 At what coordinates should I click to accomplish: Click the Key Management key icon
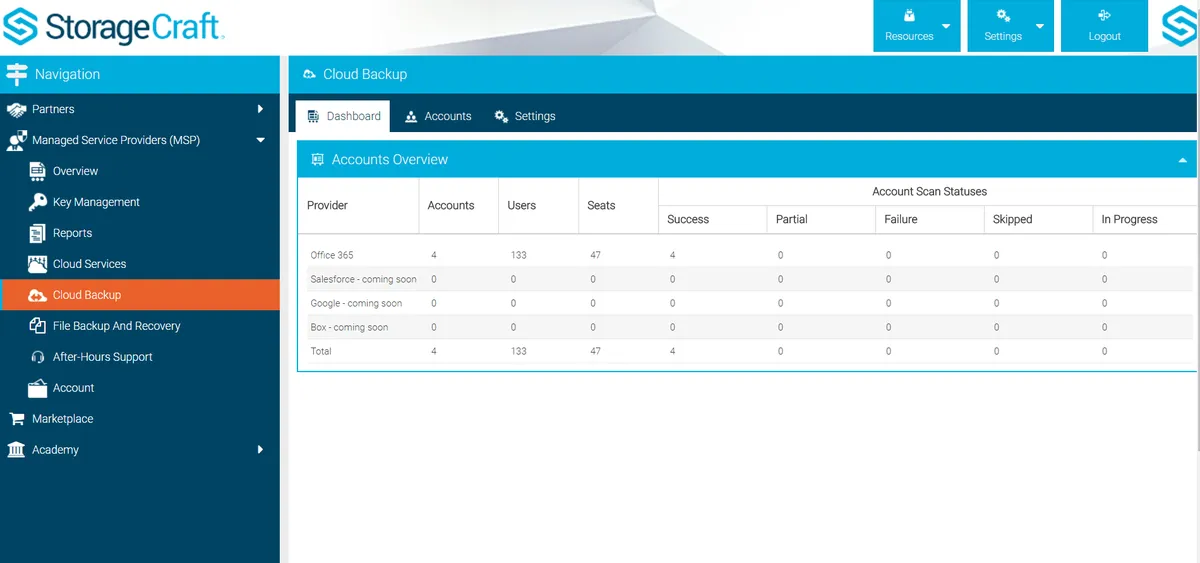(x=38, y=202)
